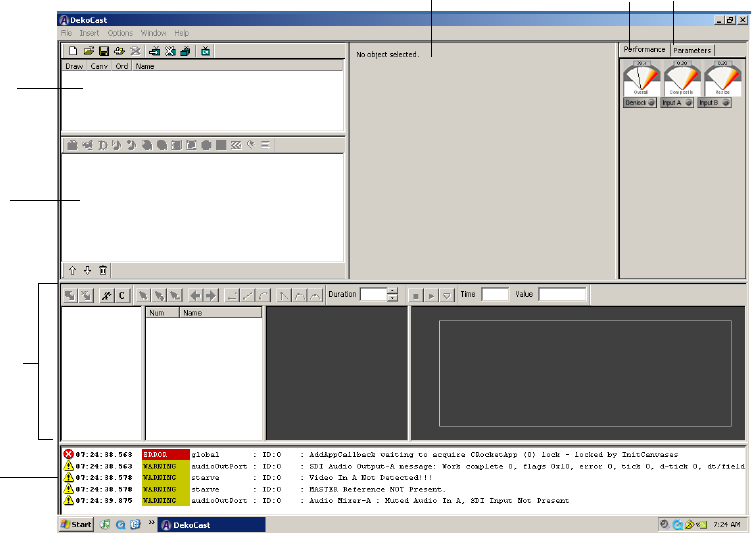The image size is (752, 533).
Task: Click the DekoCast taskbar button
Action: click(212, 525)
